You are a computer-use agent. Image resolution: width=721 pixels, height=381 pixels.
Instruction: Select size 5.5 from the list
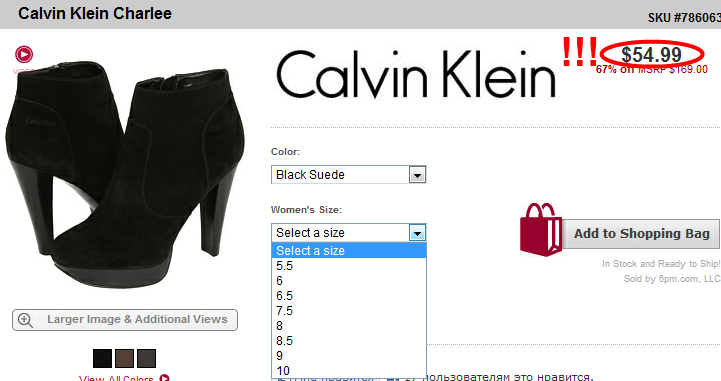coord(349,266)
